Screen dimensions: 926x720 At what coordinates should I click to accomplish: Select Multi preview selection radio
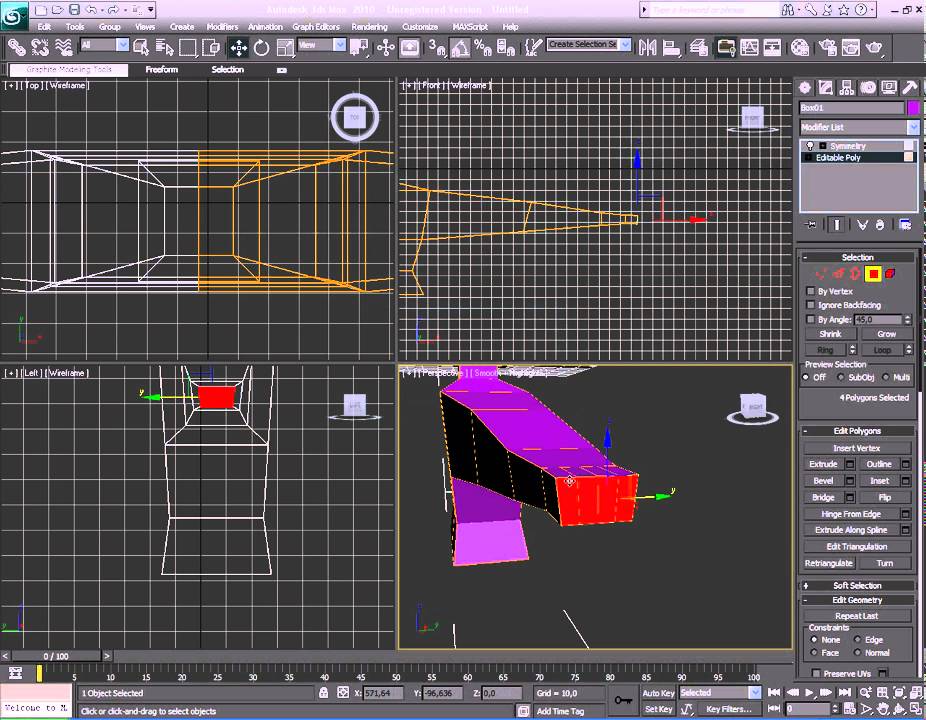click(885, 377)
